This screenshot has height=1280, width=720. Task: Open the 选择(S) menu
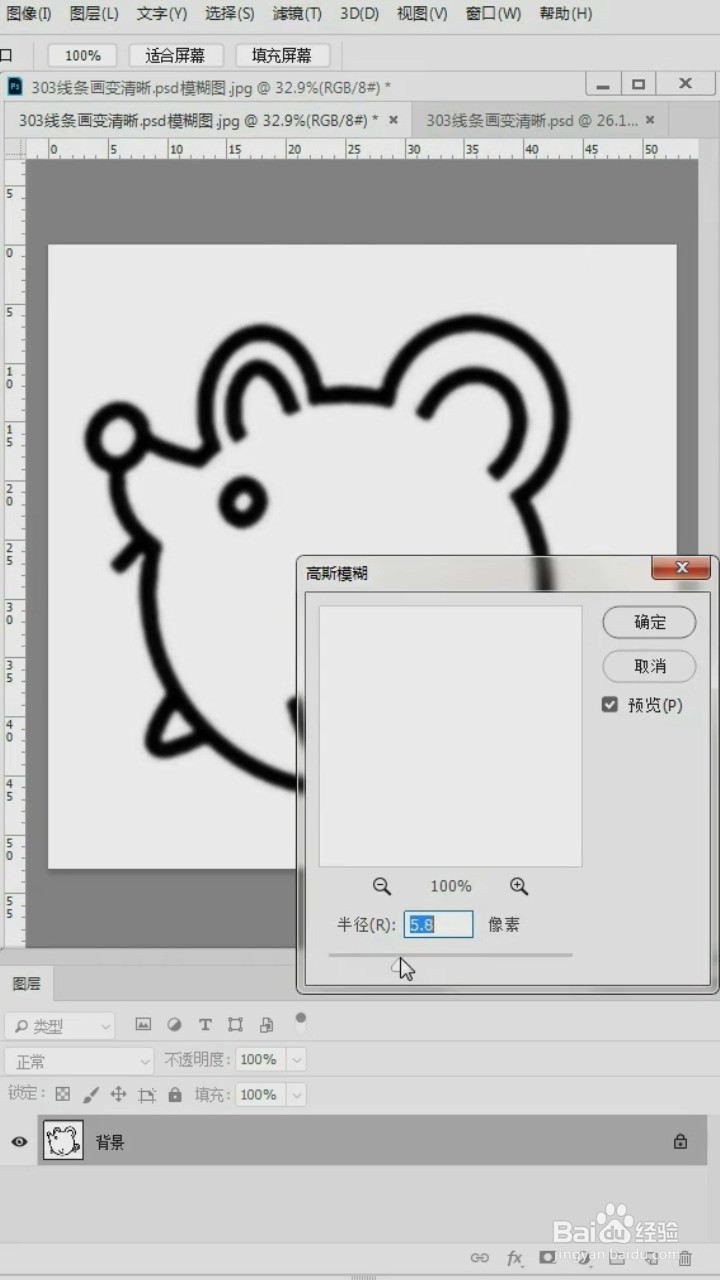coord(229,14)
